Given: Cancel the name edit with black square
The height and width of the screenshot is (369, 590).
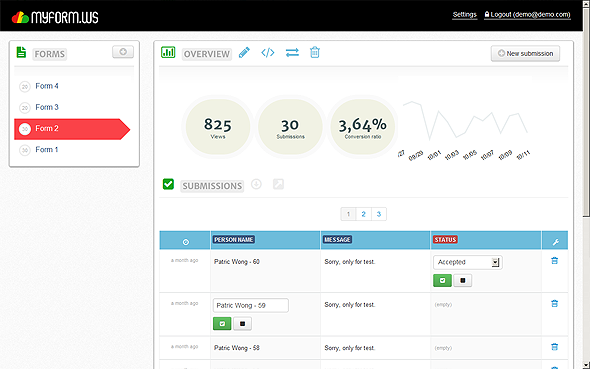Looking at the screenshot, I should click(242, 323).
